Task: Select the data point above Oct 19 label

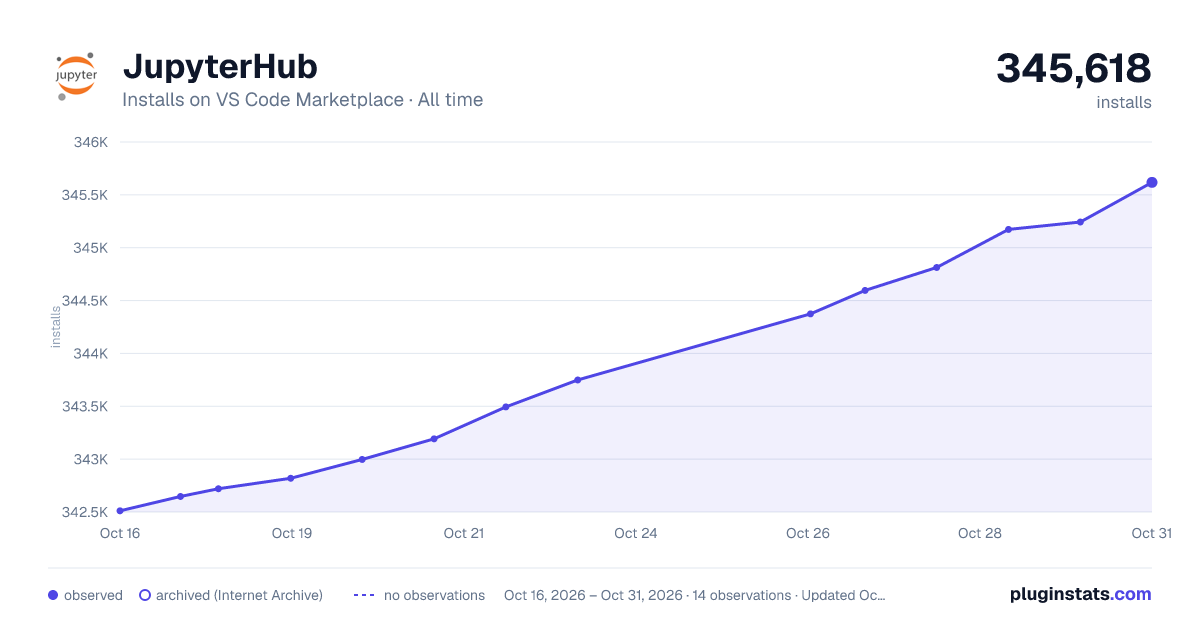Action: pyautogui.click(x=291, y=478)
